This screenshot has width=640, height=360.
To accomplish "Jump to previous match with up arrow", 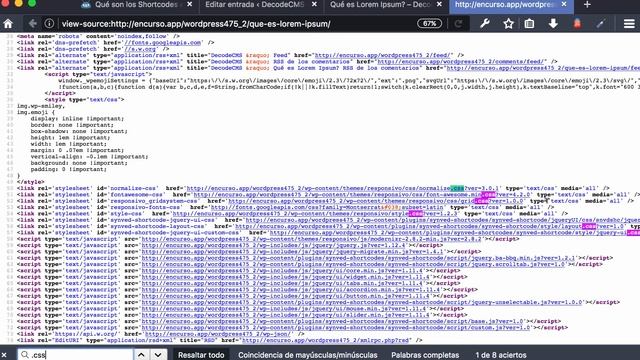I will pos(141,355).
